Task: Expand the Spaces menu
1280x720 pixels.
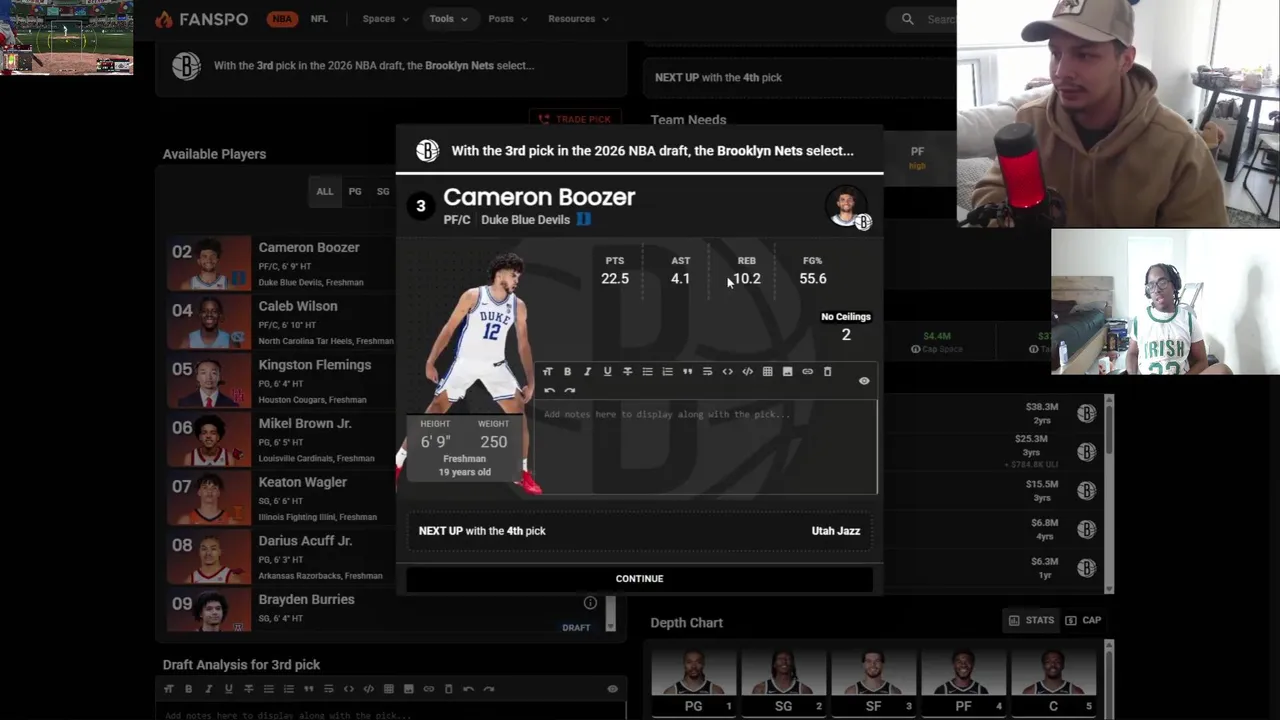Action: pyautogui.click(x=385, y=19)
